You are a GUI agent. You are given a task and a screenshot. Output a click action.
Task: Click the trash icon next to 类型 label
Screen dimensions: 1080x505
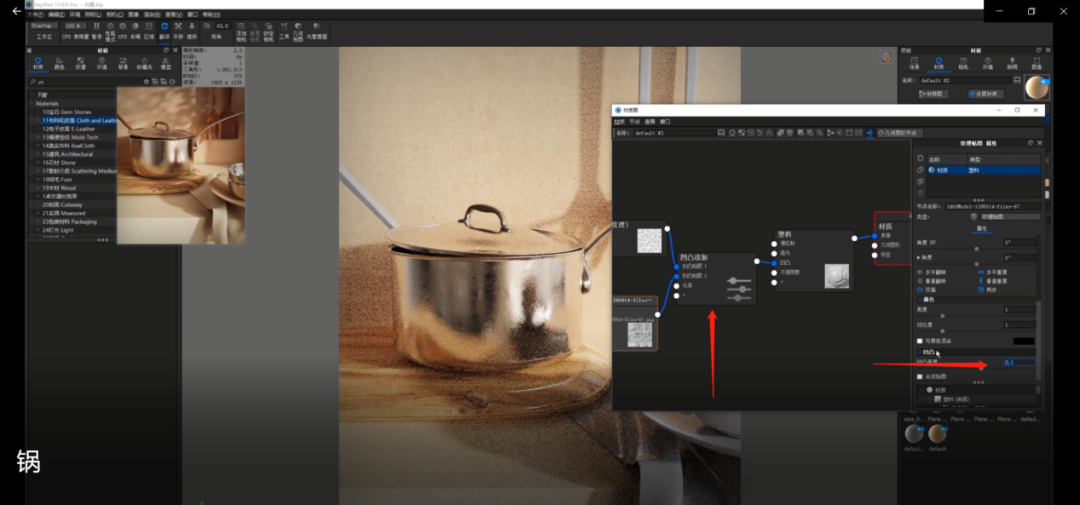pos(974,216)
